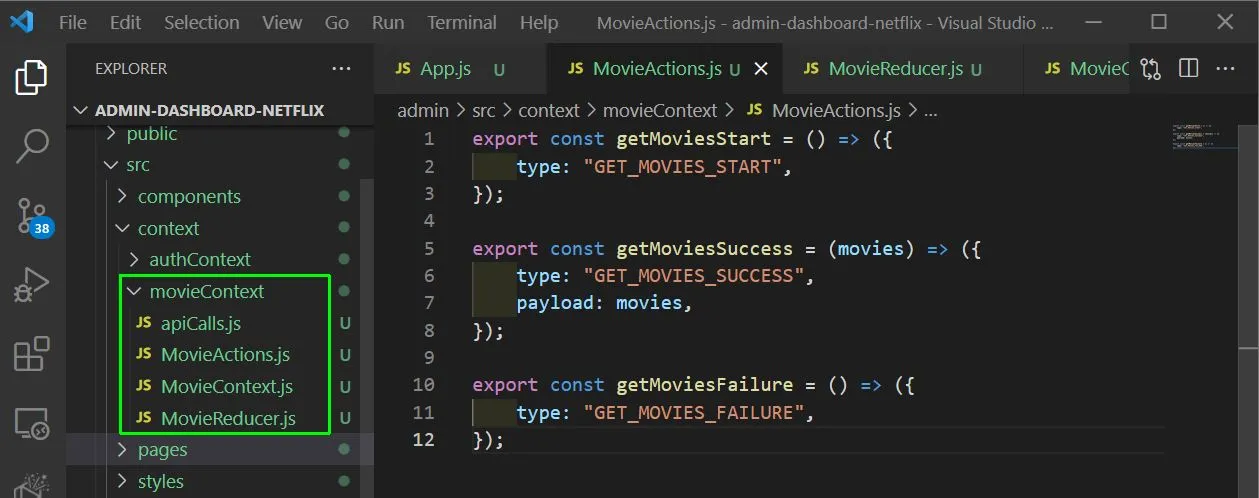Open MovieReducer.js in the explorer tree
Image resolution: width=1259 pixels, height=498 pixels.
(x=228, y=418)
